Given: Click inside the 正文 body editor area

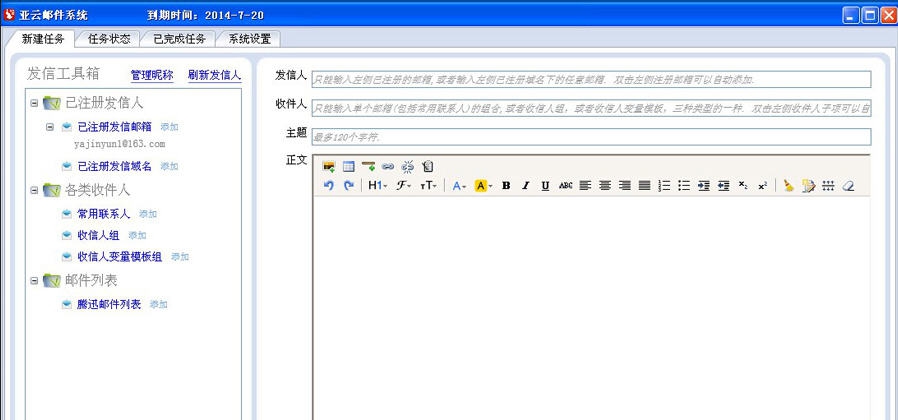Looking at the screenshot, I should click(592, 308).
